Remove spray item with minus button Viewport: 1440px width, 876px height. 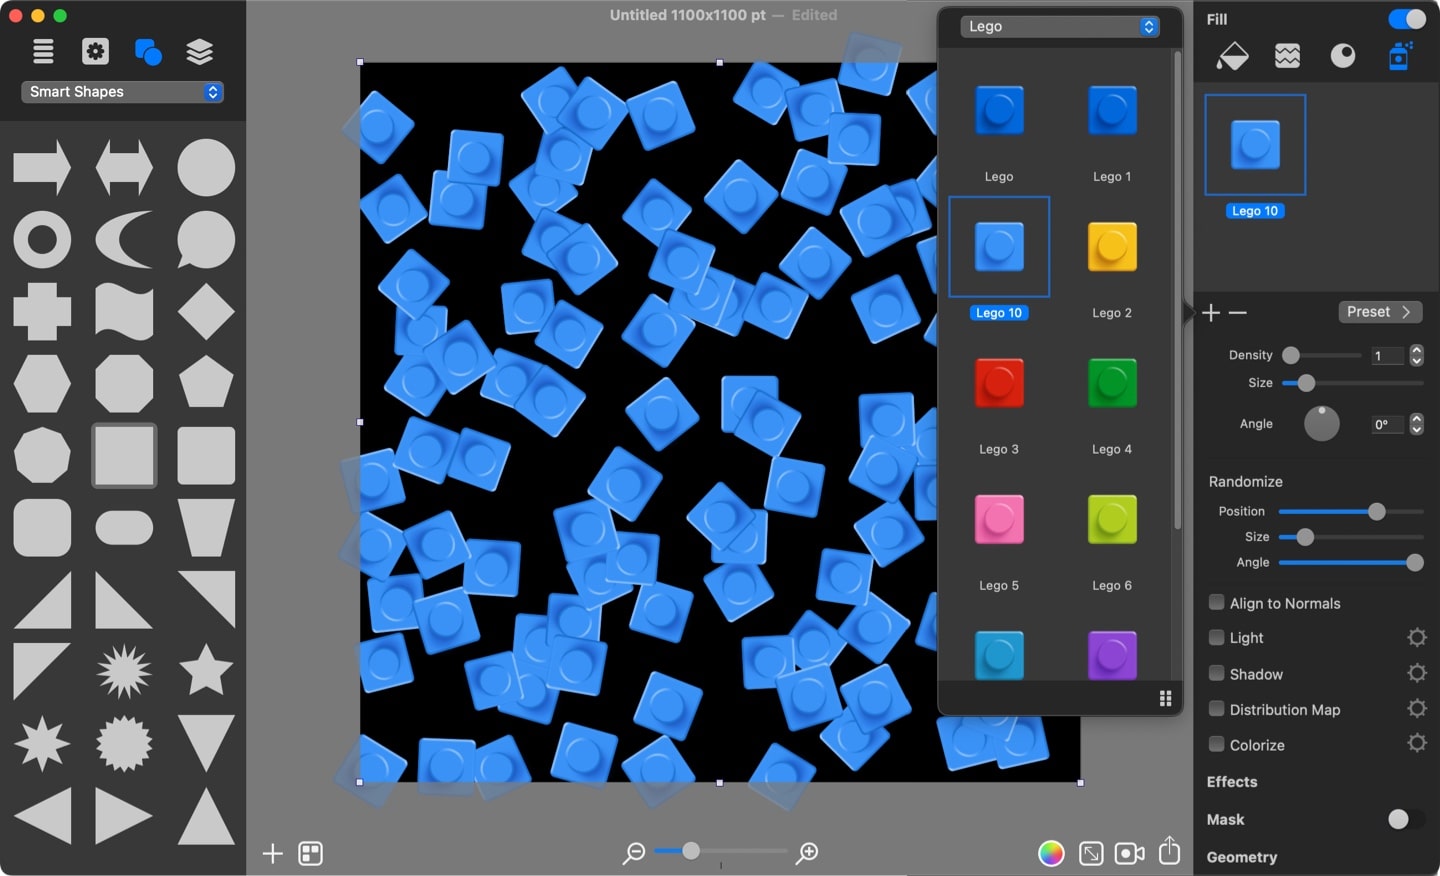coord(1238,313)
